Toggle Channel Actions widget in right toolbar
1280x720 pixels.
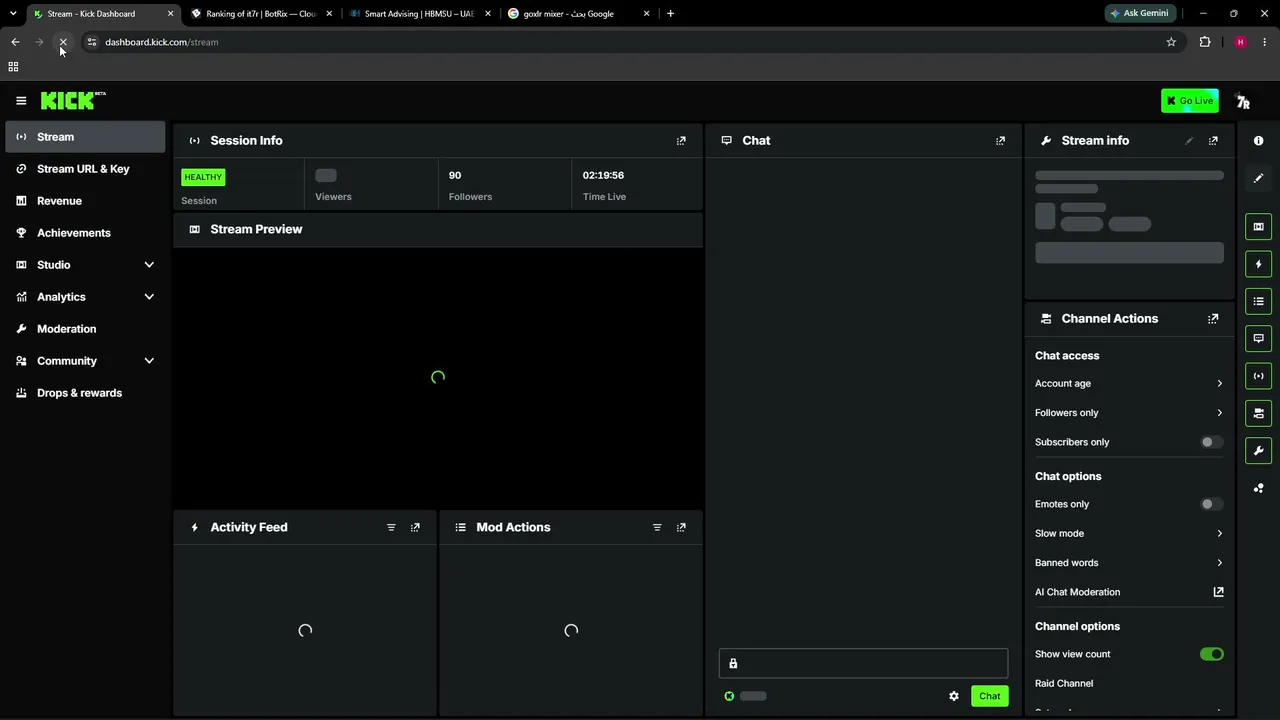(x=1258, y=413)
